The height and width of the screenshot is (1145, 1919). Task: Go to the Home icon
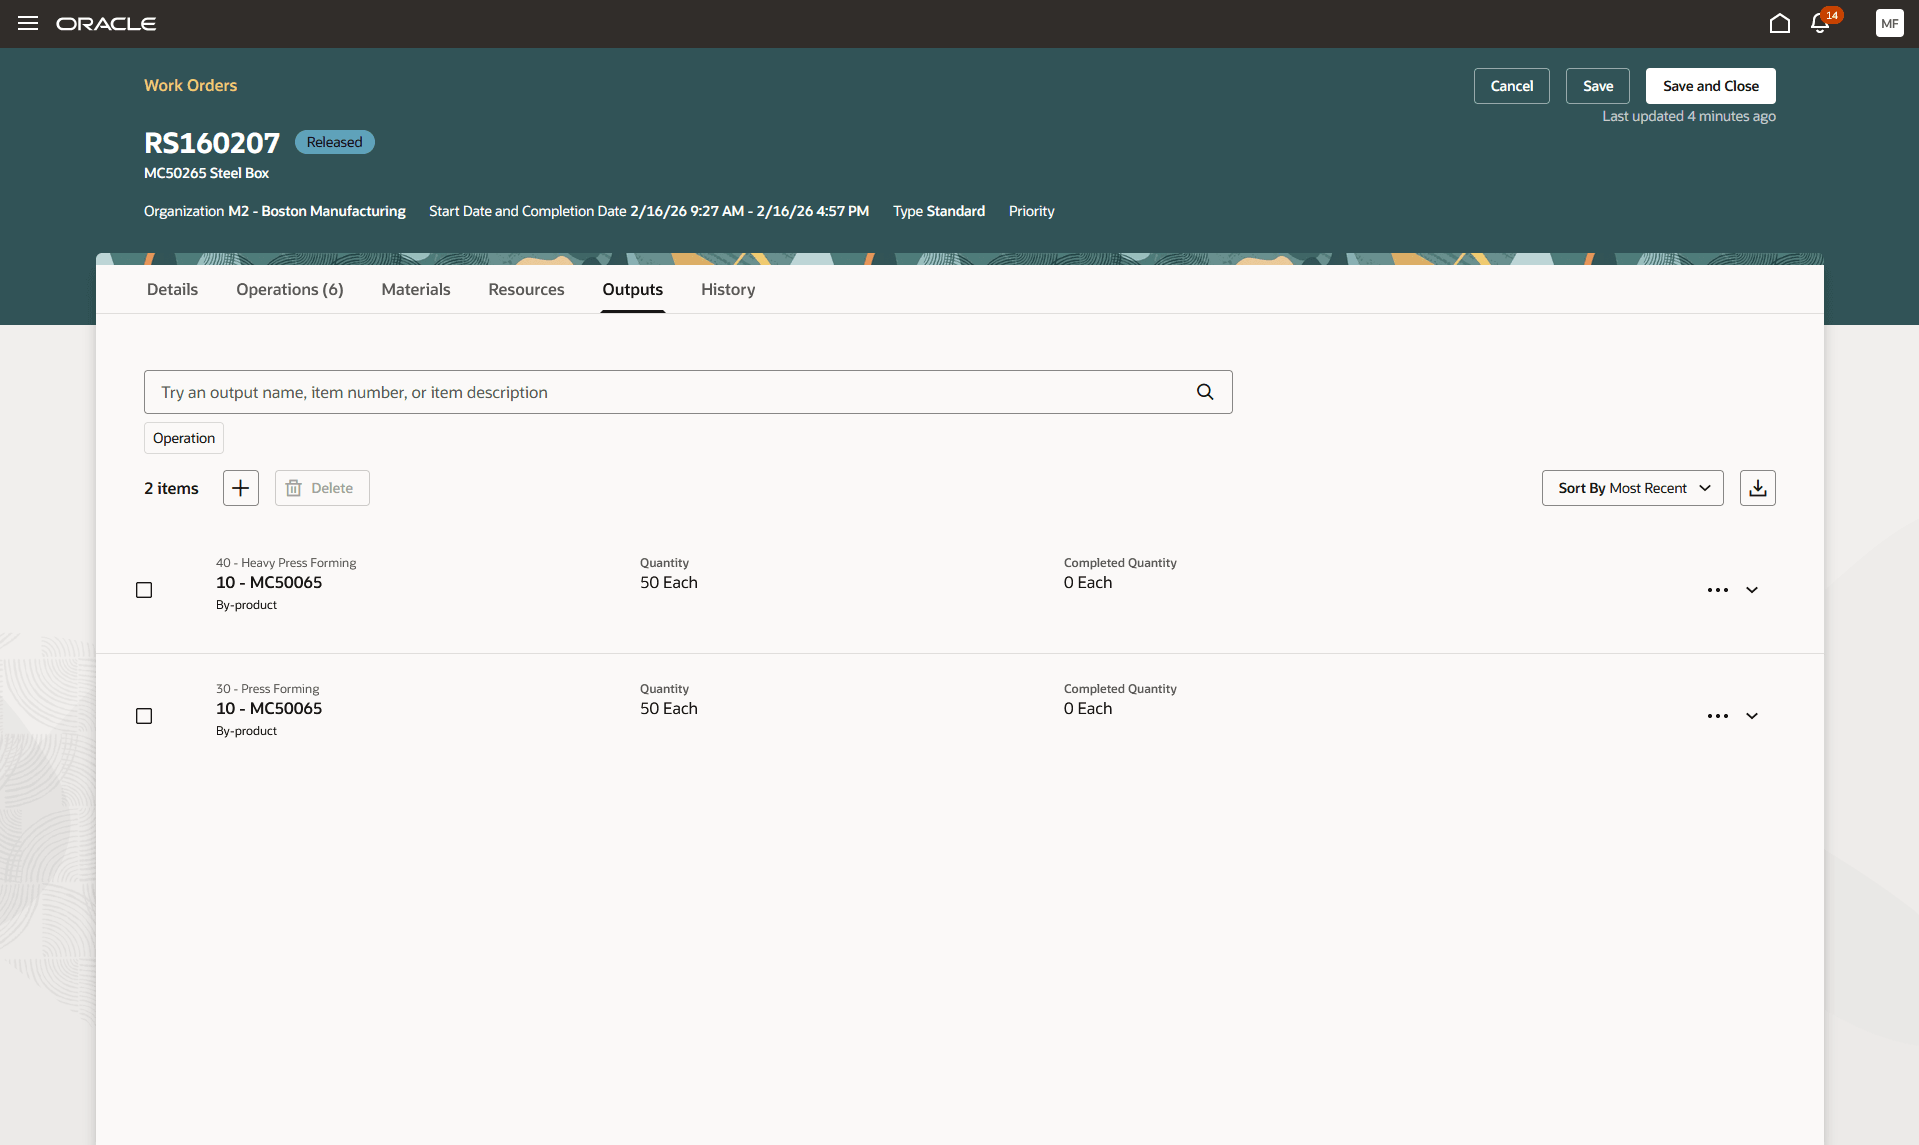pyautogui.click(x=1779, y=23)
